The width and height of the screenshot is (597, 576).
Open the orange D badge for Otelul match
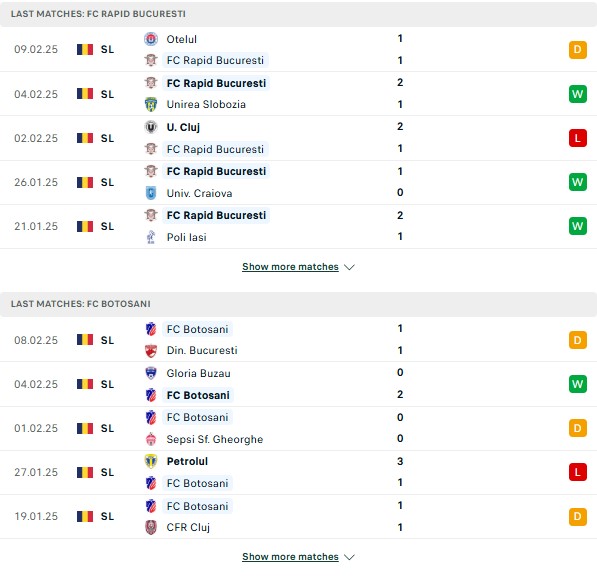point(578,49)
